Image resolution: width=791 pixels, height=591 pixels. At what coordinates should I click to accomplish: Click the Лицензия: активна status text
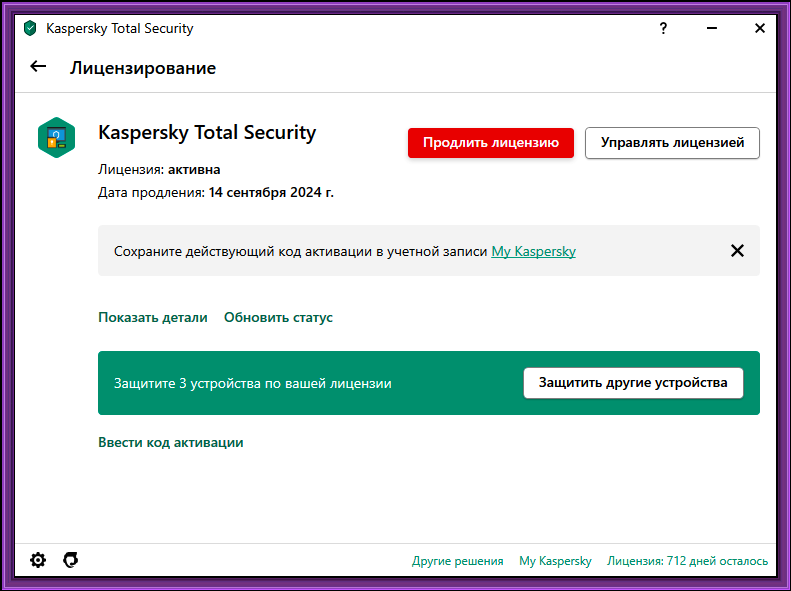pyautogui.click(x=159, y=169)
